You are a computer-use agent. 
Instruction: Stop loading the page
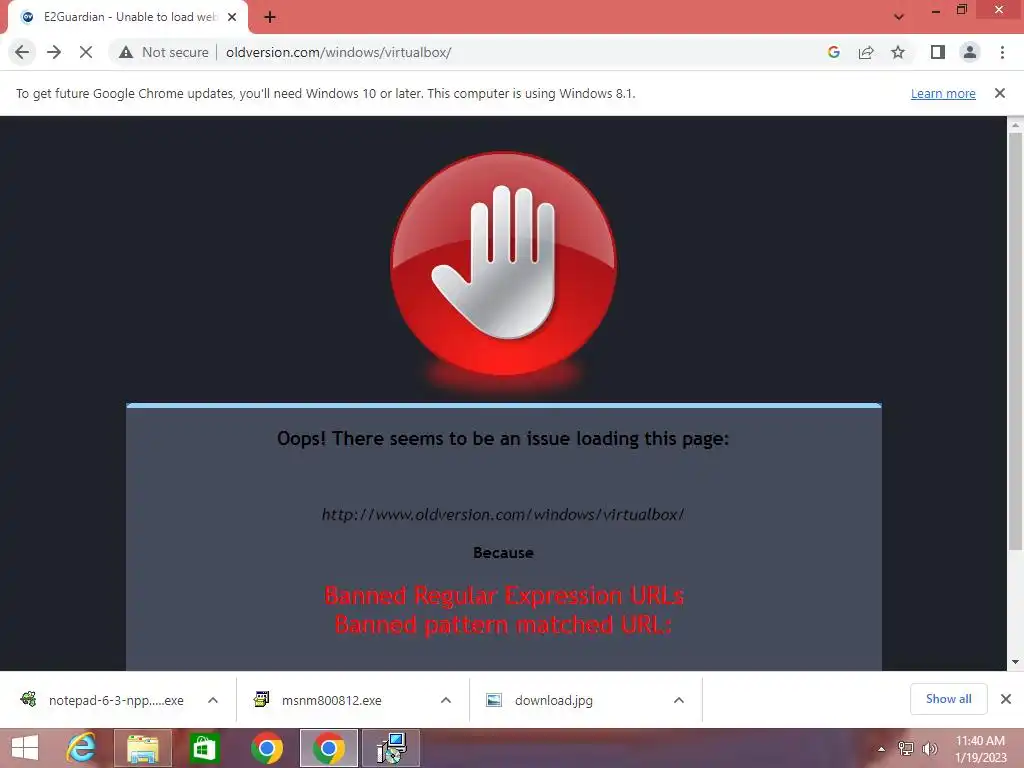click(86, 52)
